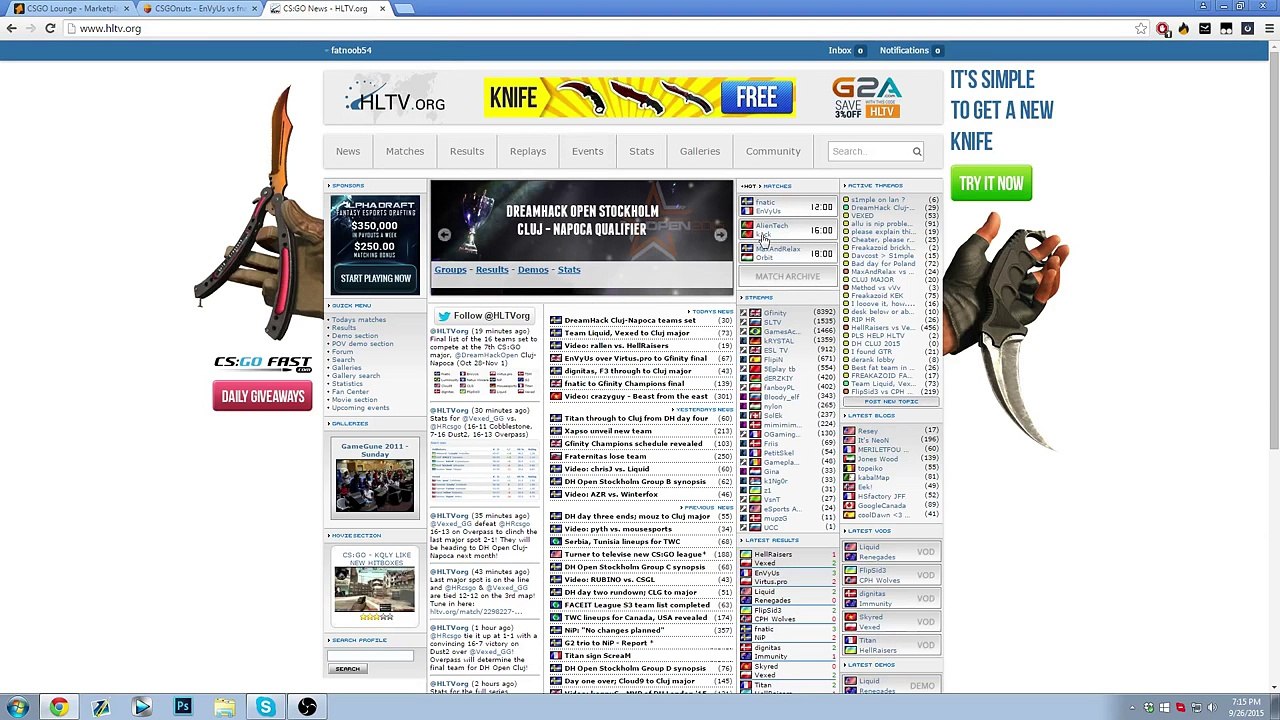This screenshot has height=720, width=1280.
Task: Open the Galleries menu
Action: [700, 152]
